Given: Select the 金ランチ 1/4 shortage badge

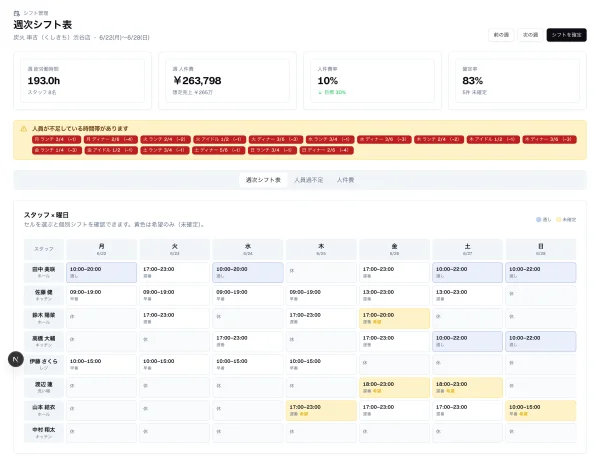Looking at the screenshot, I should [57, 150].
